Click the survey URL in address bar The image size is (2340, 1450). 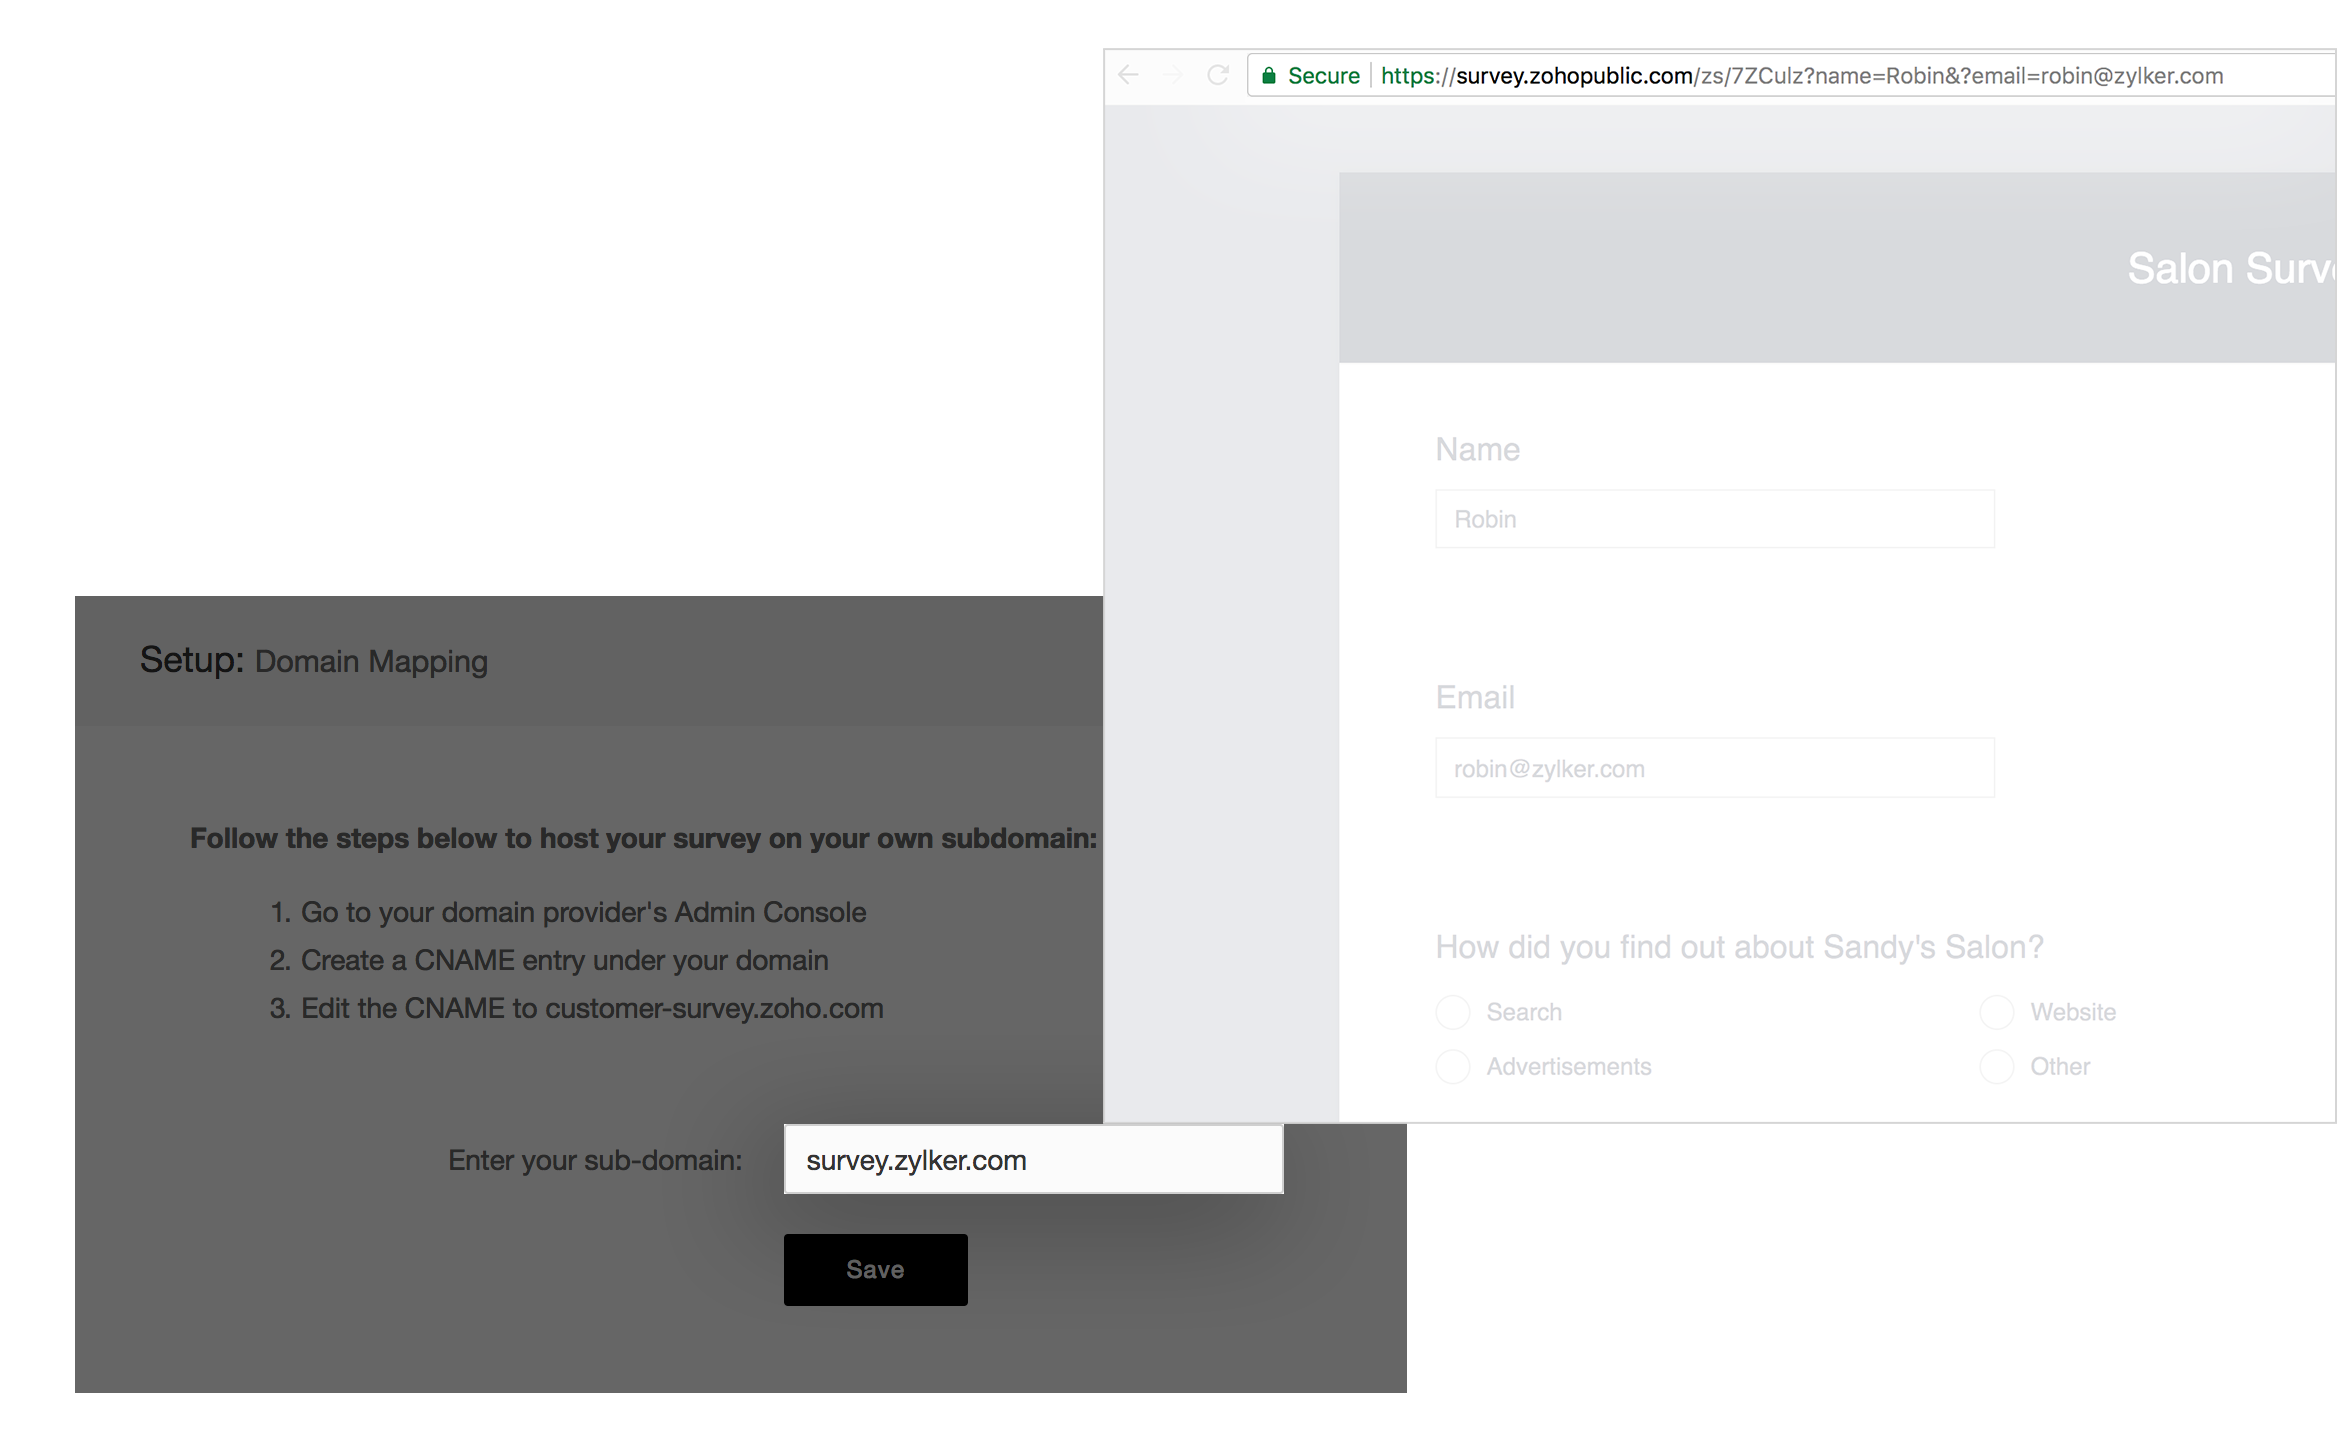coord(1800,76)
